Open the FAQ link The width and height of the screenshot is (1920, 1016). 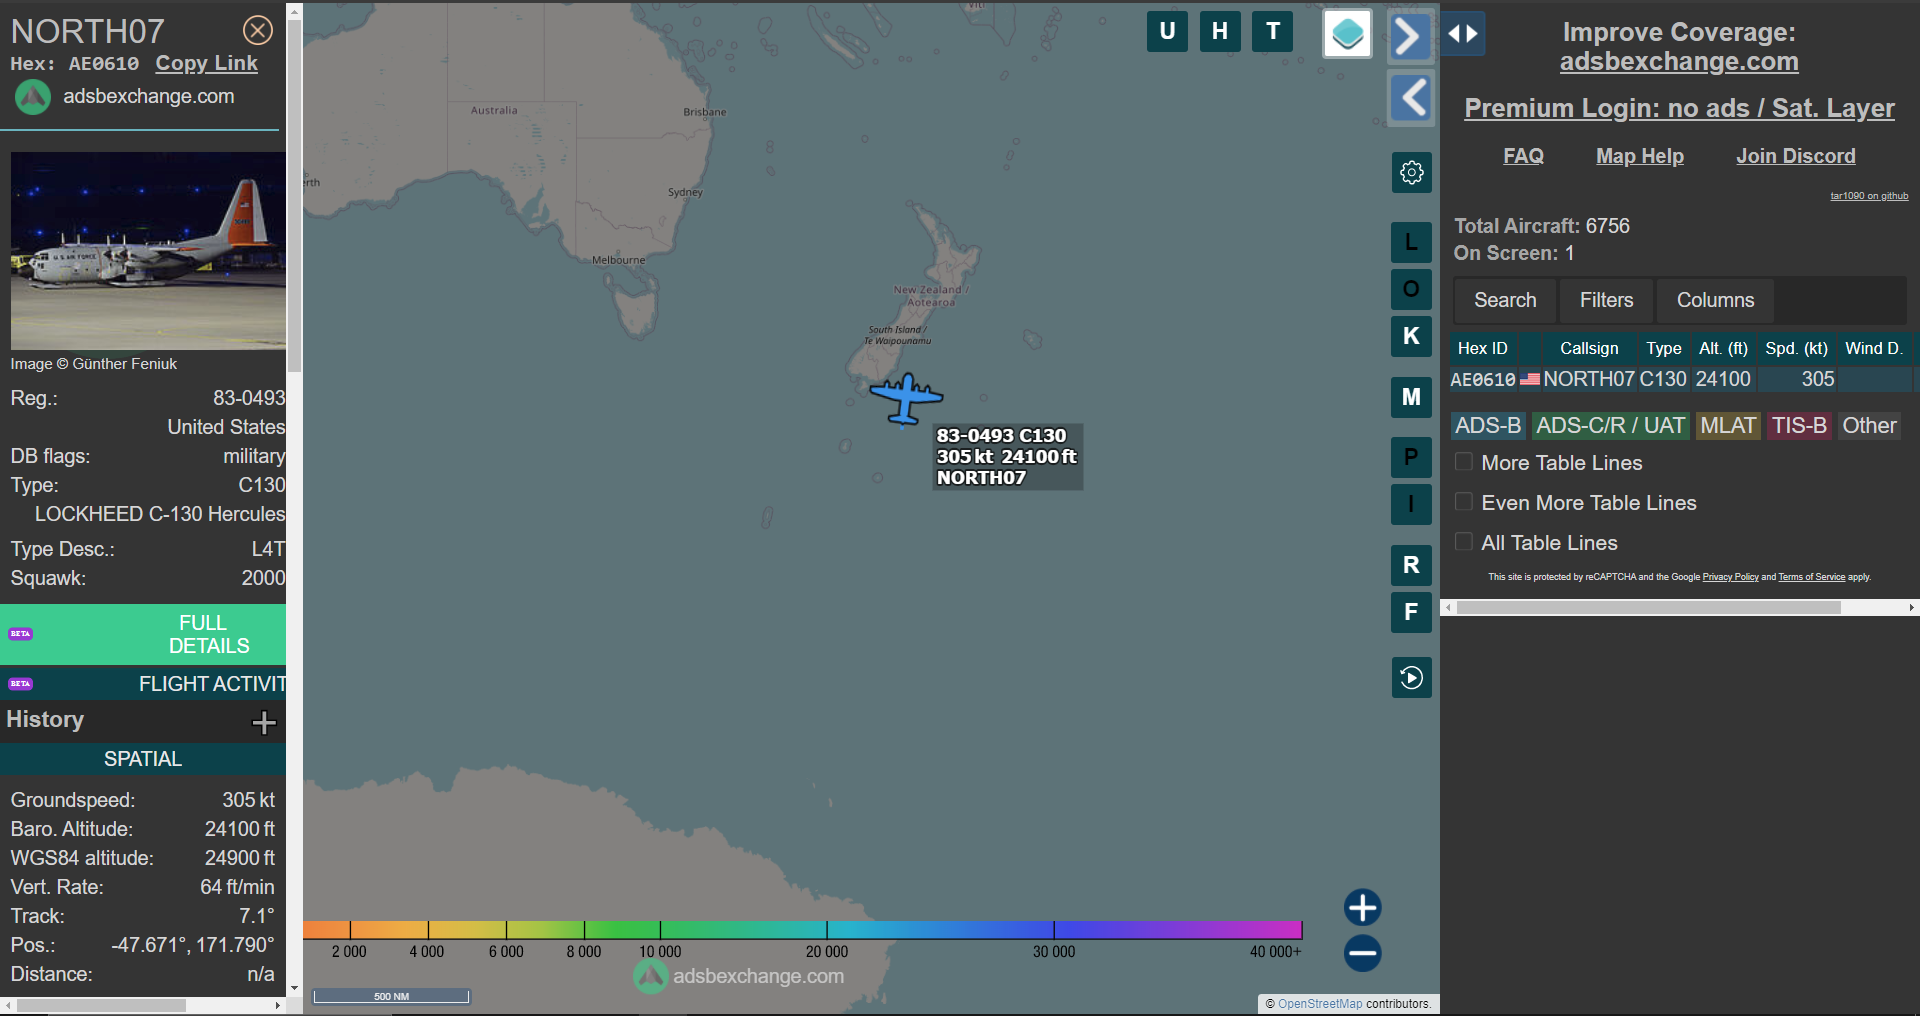point(1523,156)
